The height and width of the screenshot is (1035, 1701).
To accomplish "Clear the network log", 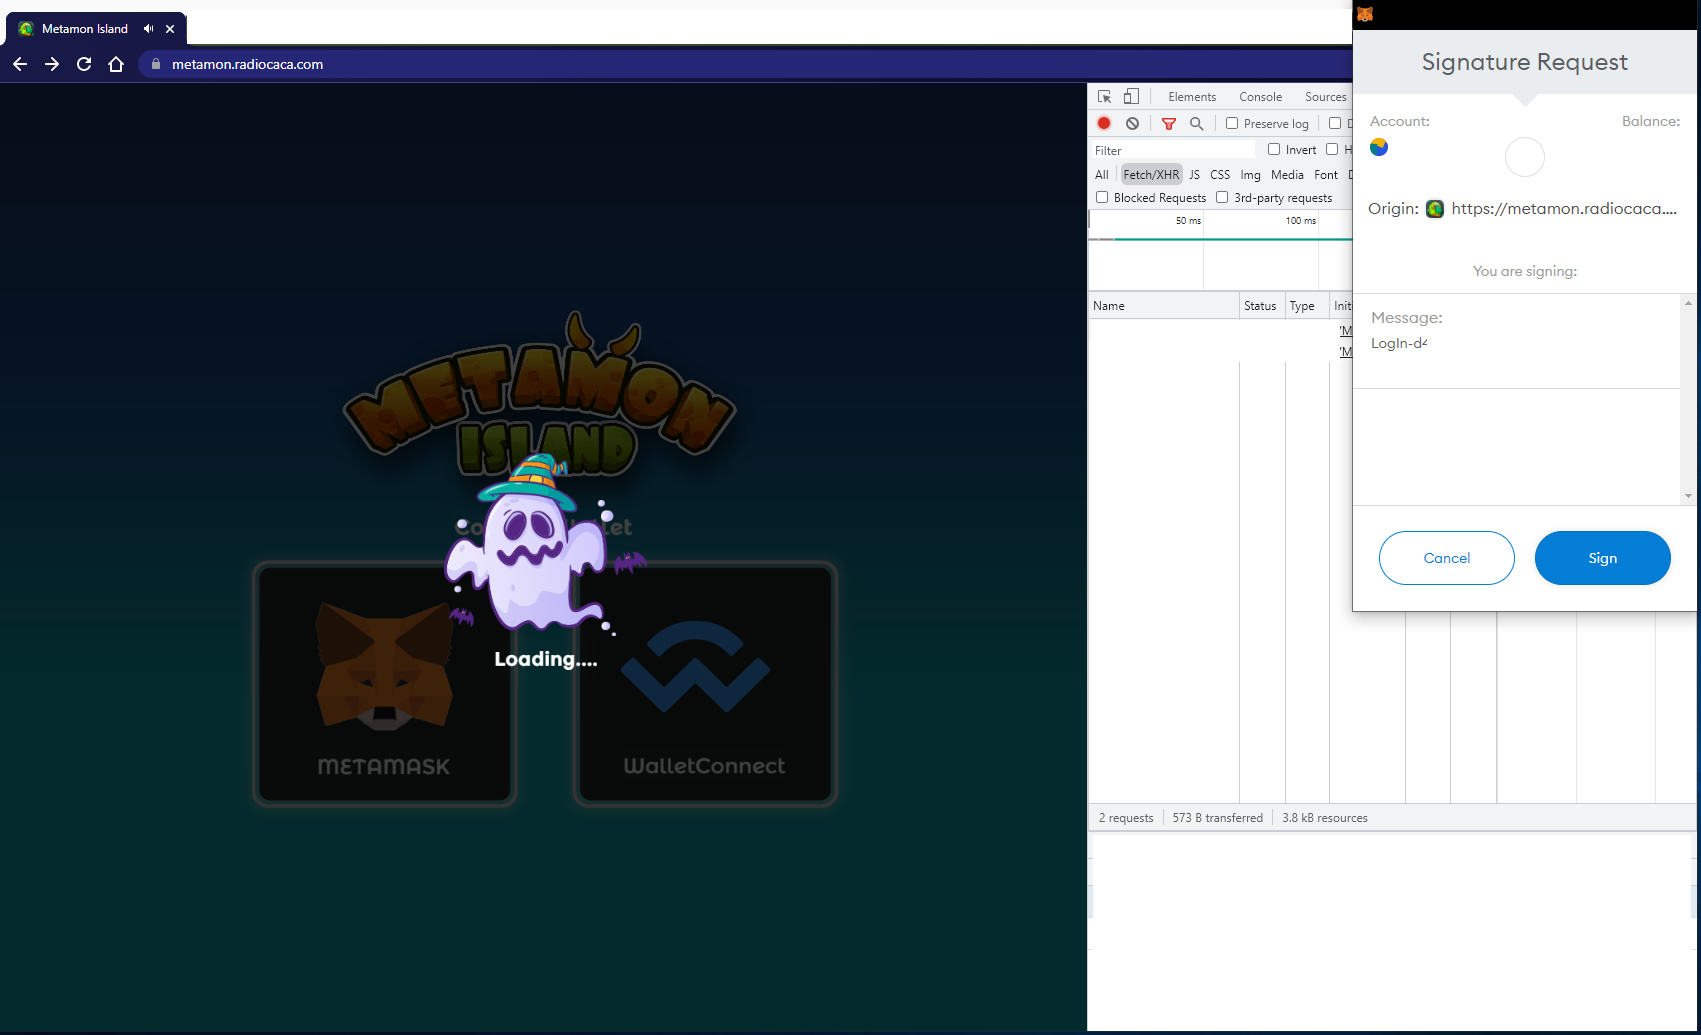I will pyautogui.click(x=1132, y=123).
